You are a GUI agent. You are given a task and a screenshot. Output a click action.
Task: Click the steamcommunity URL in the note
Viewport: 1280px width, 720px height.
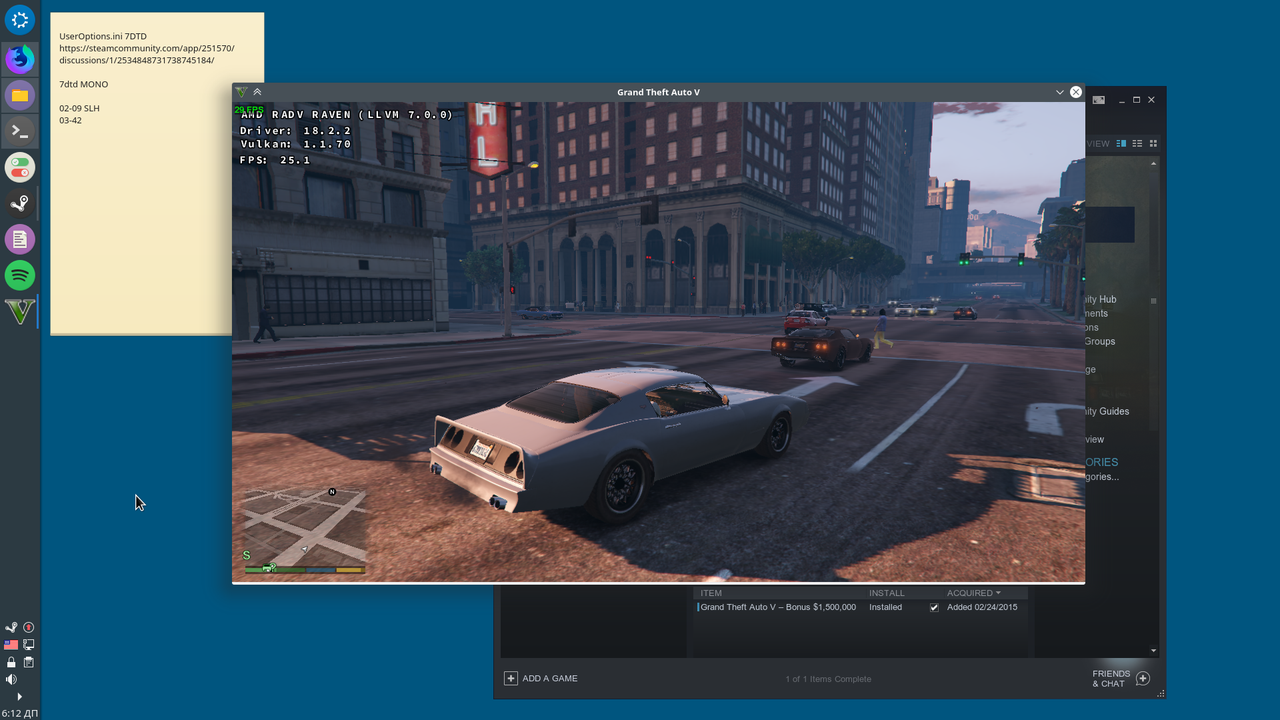coord(147,54)
